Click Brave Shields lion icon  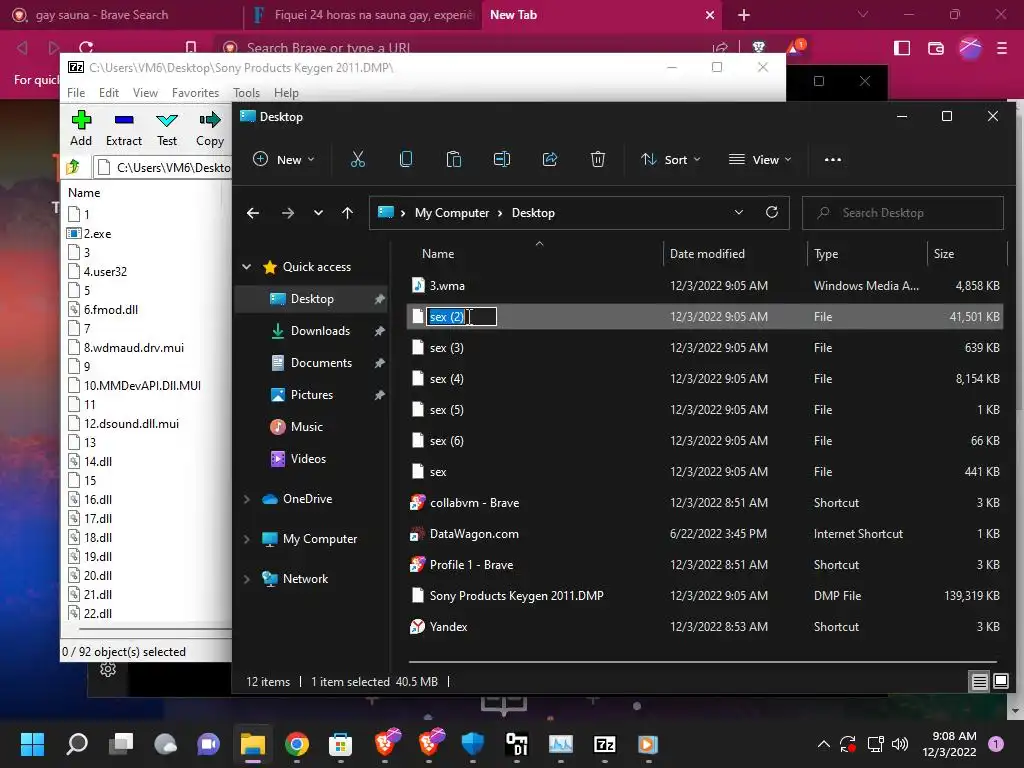coord(759,47)
